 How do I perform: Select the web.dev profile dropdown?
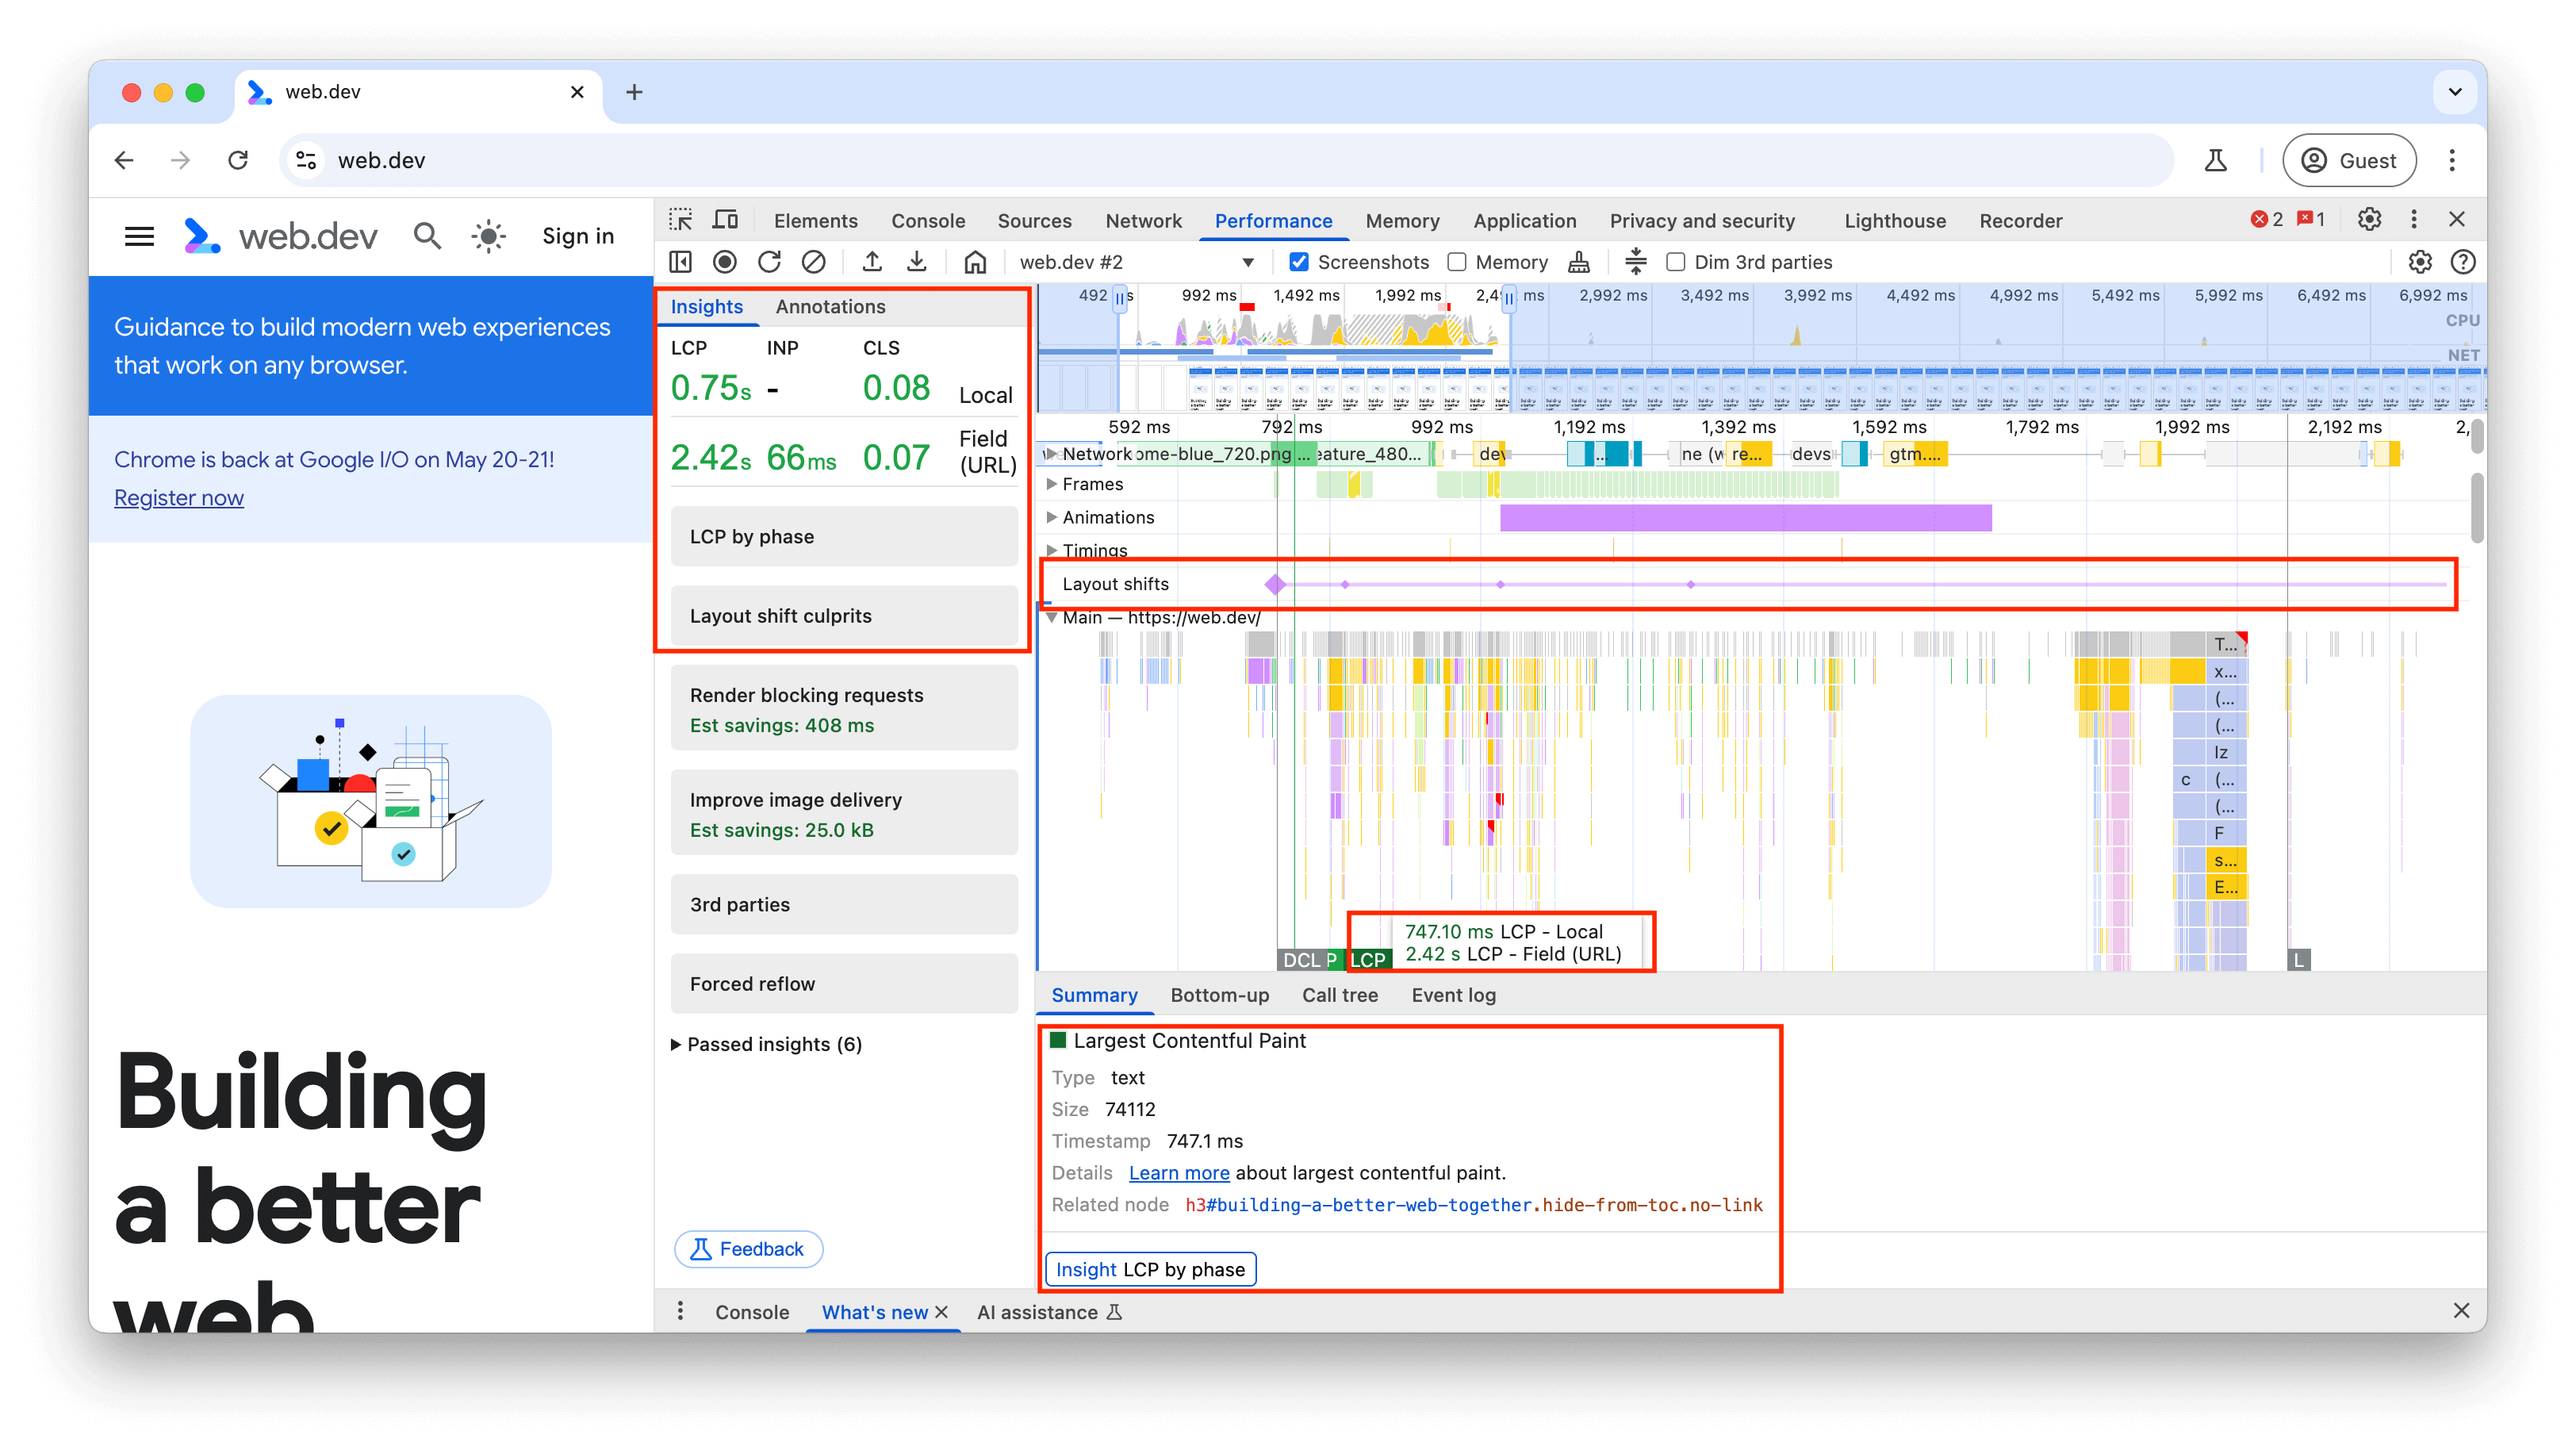click(x=1133, y=262)
